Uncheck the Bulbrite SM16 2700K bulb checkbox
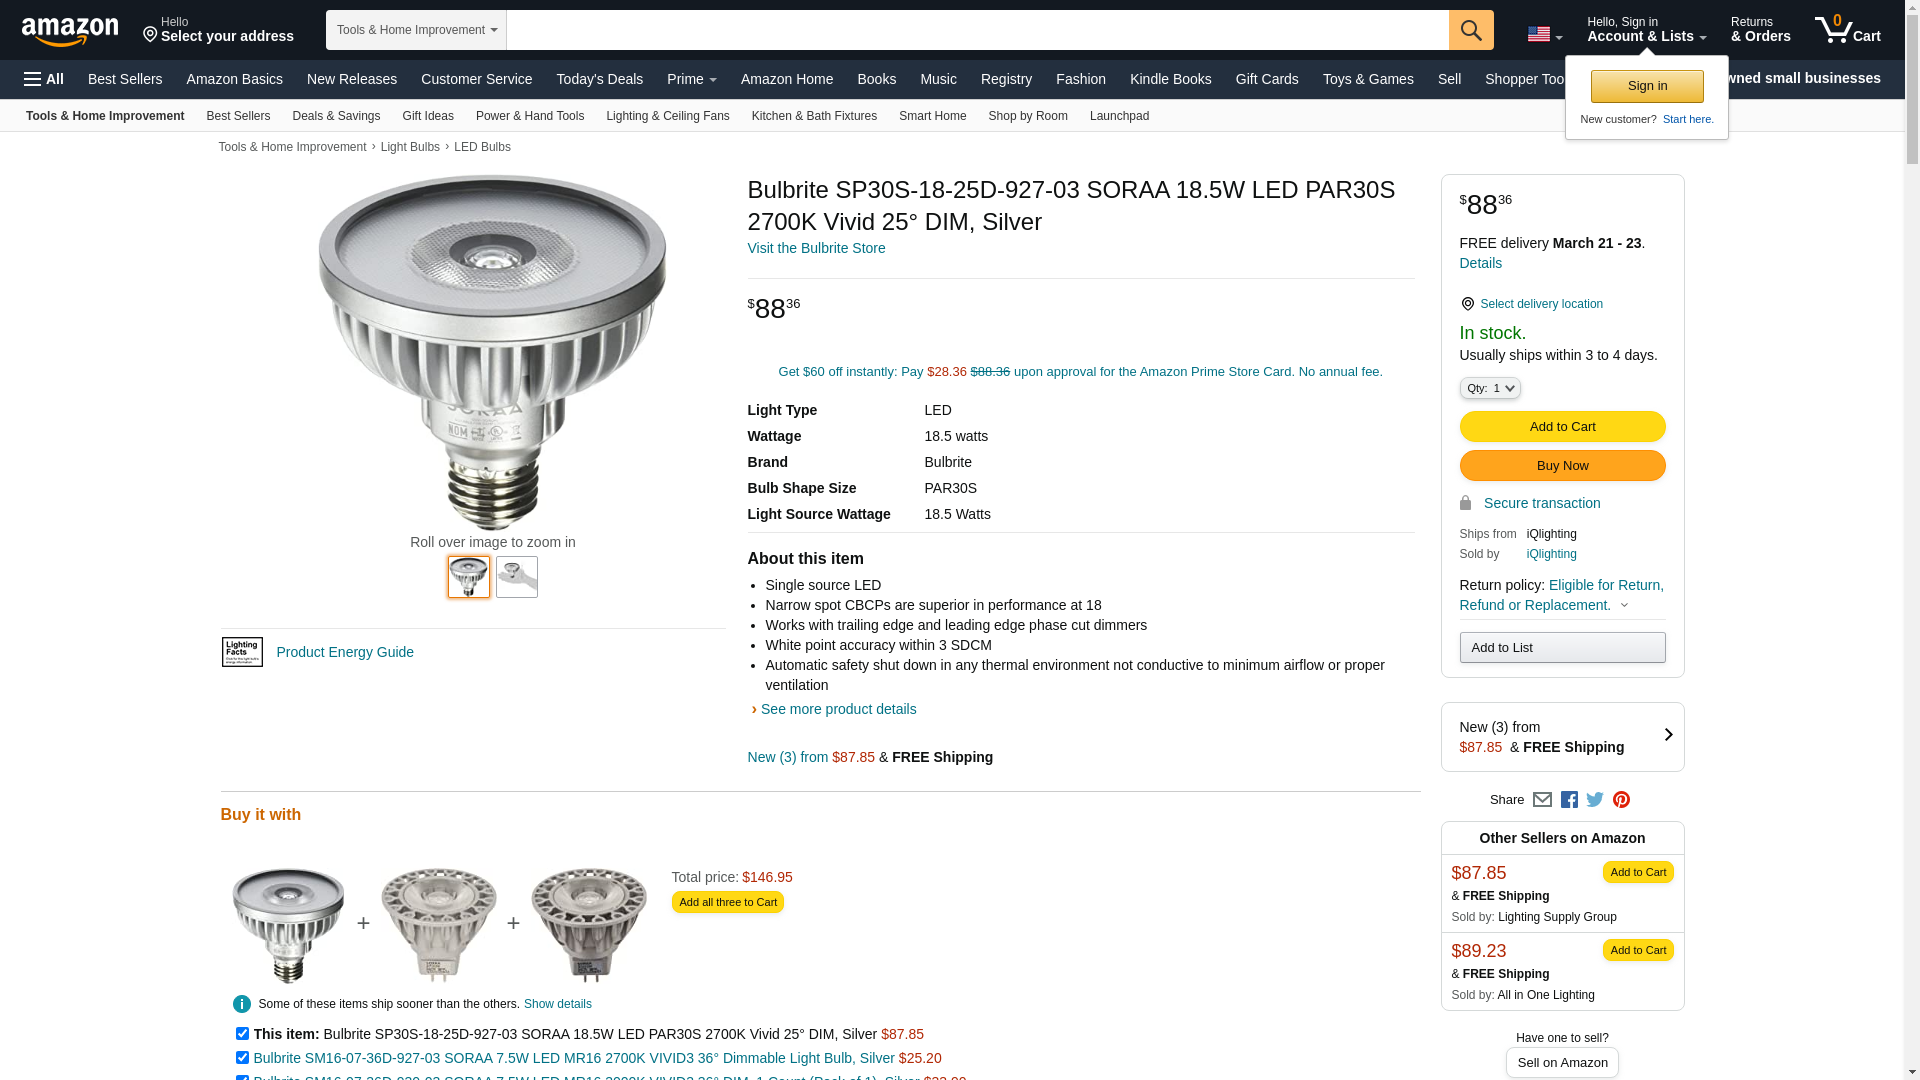1920x1080 pixels. coord(242,1058)
